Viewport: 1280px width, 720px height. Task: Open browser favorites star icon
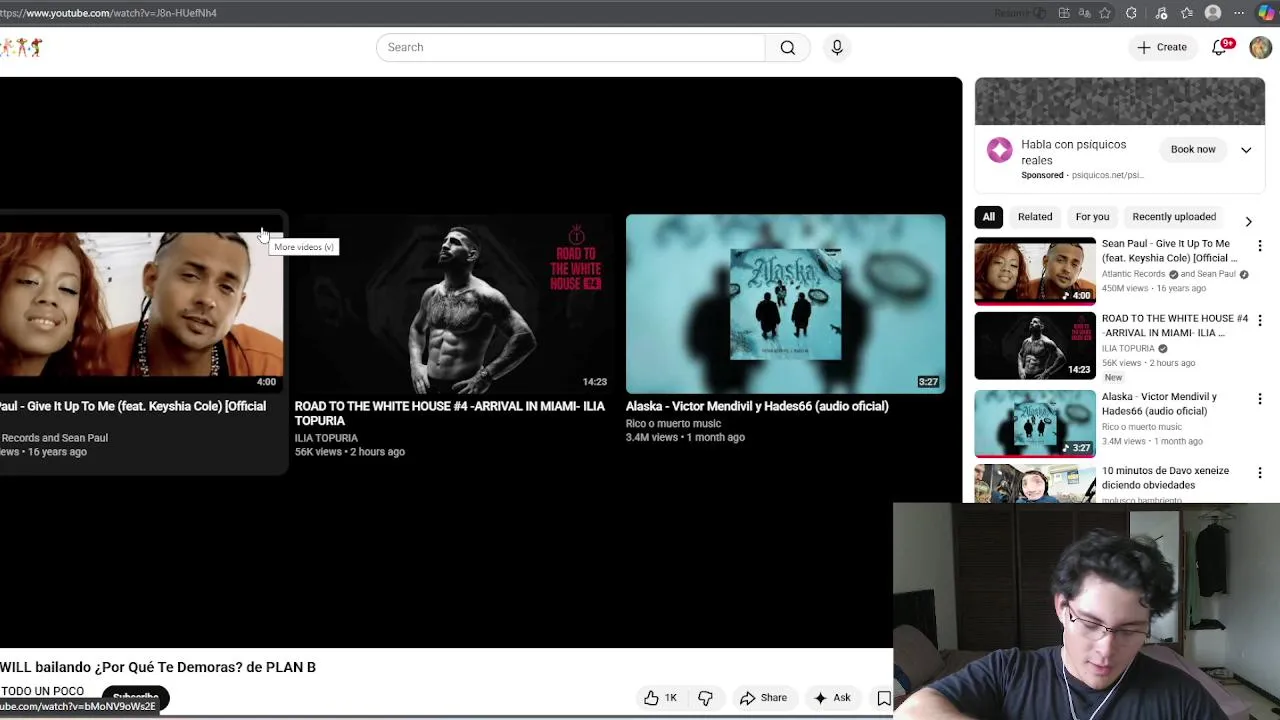[x=1105, y=13]
